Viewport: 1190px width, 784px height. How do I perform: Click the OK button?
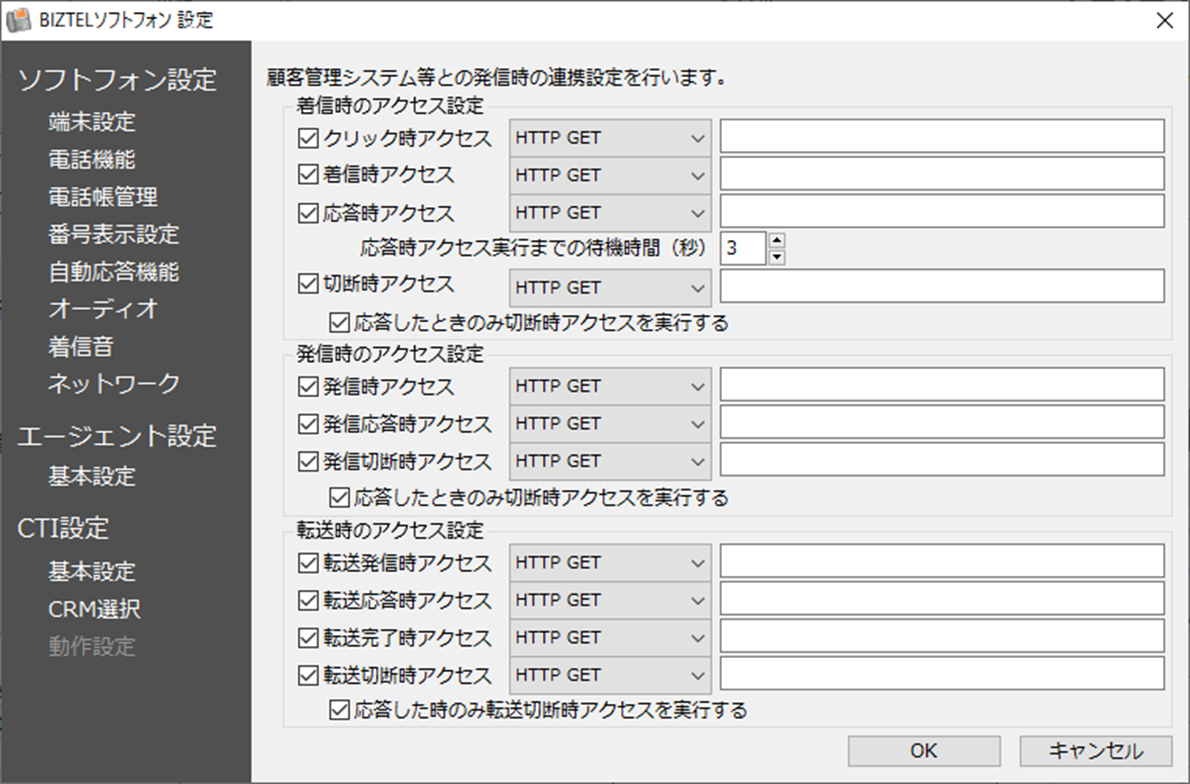[x=923, y=751]
